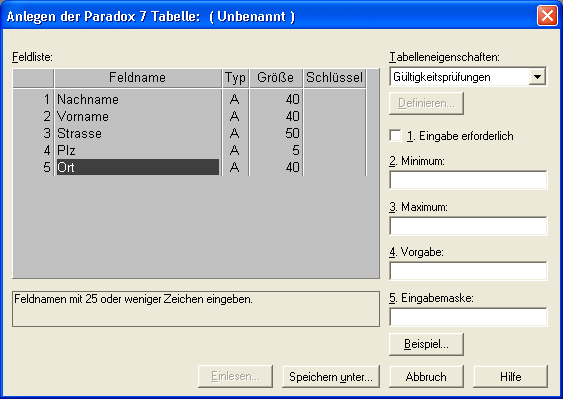Open Hilfe button
Screen dimensions: 563x399
[511, 377]
